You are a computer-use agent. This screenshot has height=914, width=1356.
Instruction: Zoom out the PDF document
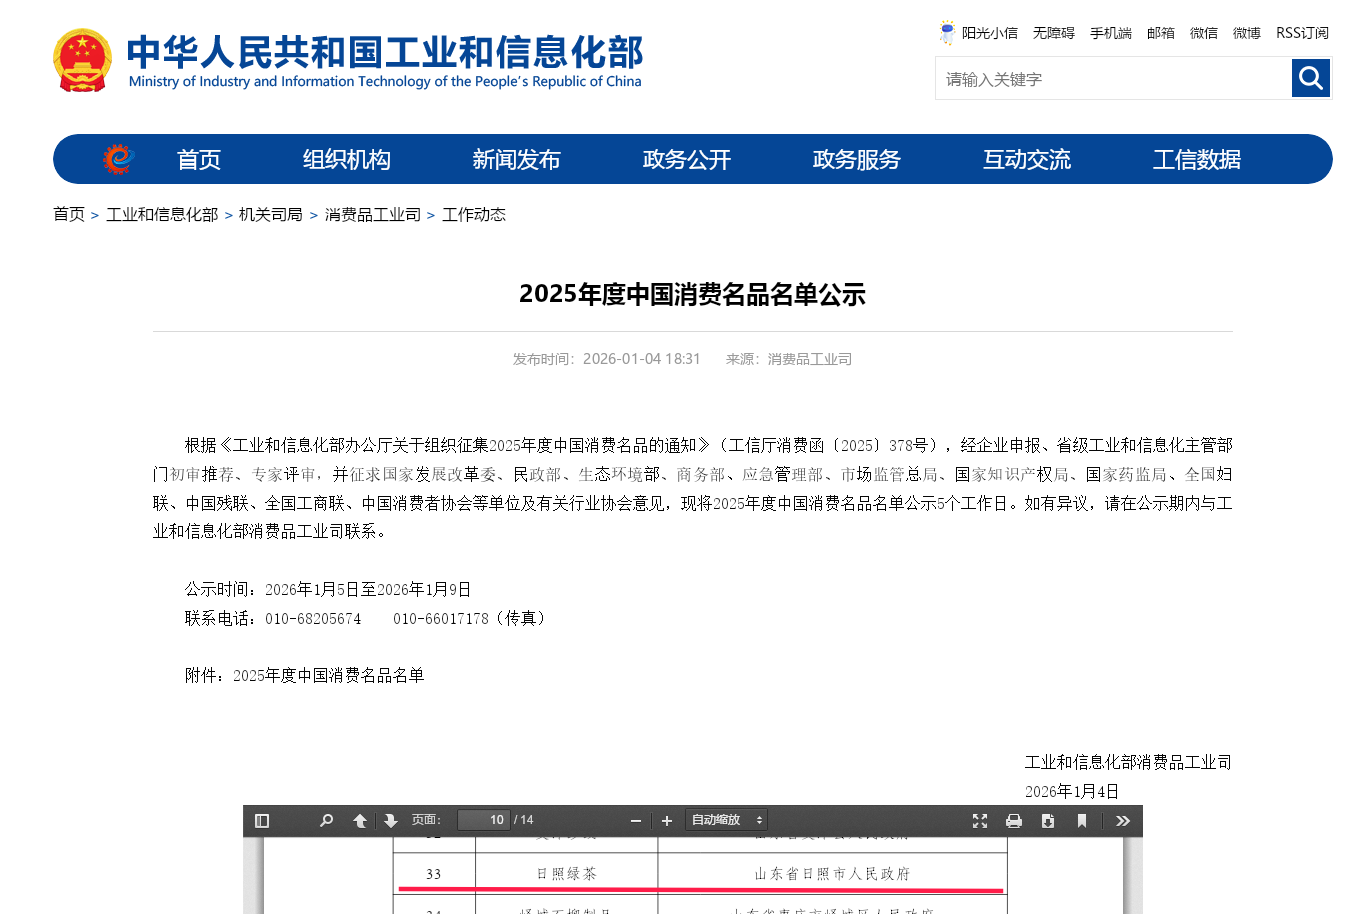(636, 821)
